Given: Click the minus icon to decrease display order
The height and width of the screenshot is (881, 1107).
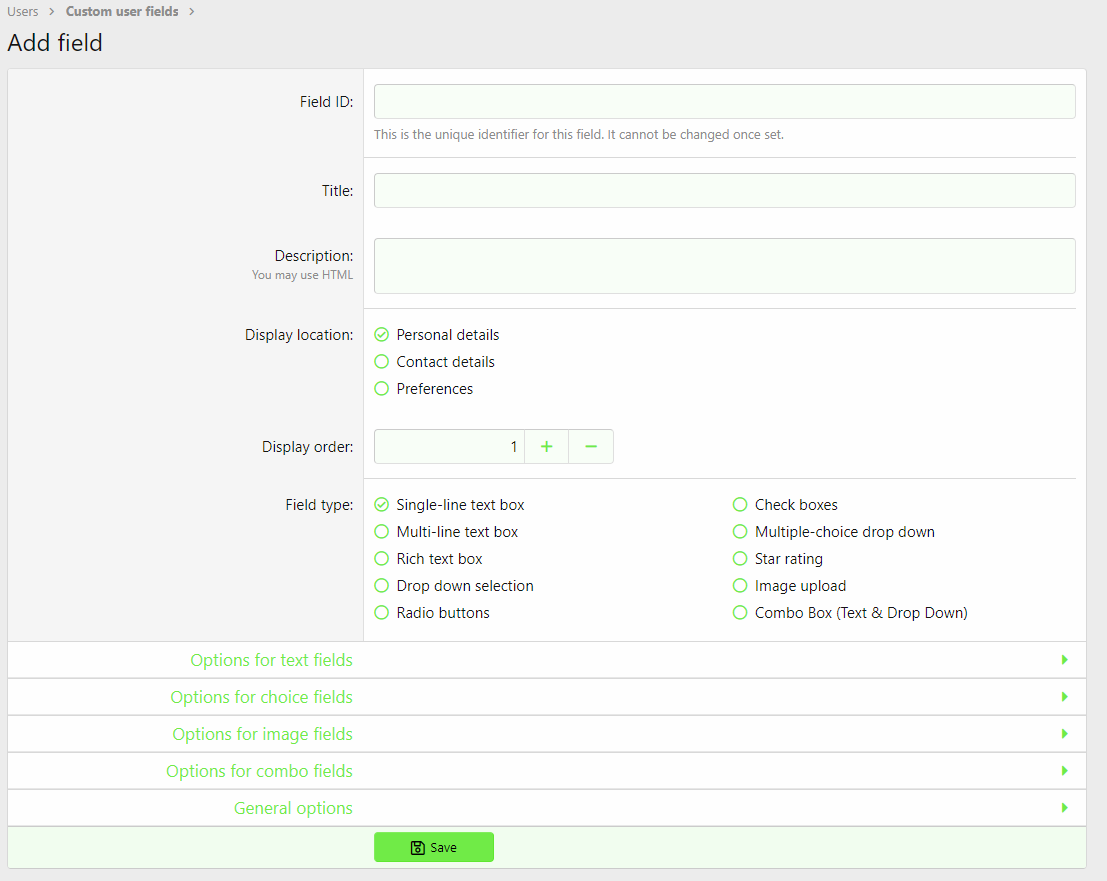Looking at the screenshot, I should pyautogui.click(x=591, y=447).
